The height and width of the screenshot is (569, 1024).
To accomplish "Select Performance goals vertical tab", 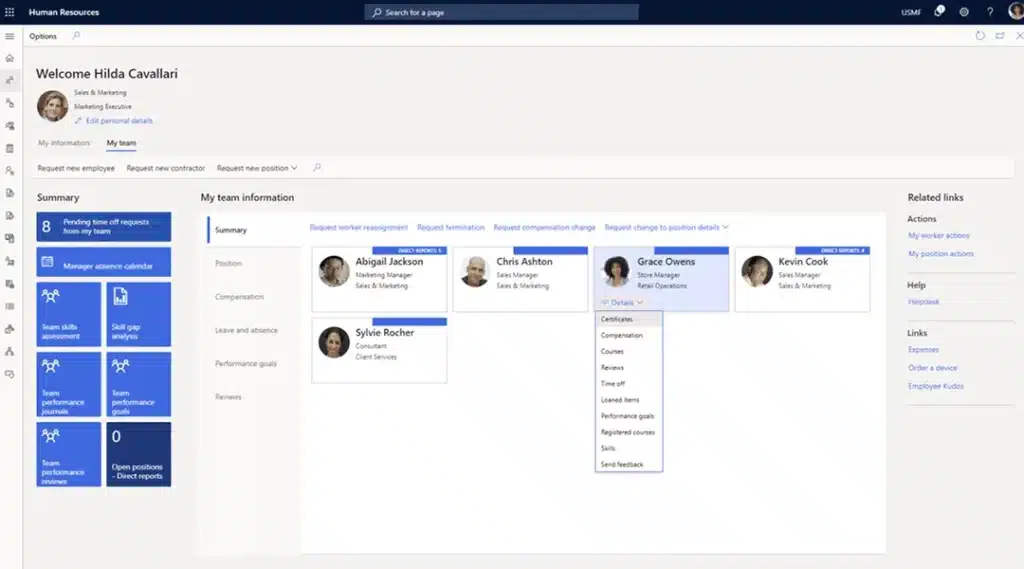I will click(246, 364).
